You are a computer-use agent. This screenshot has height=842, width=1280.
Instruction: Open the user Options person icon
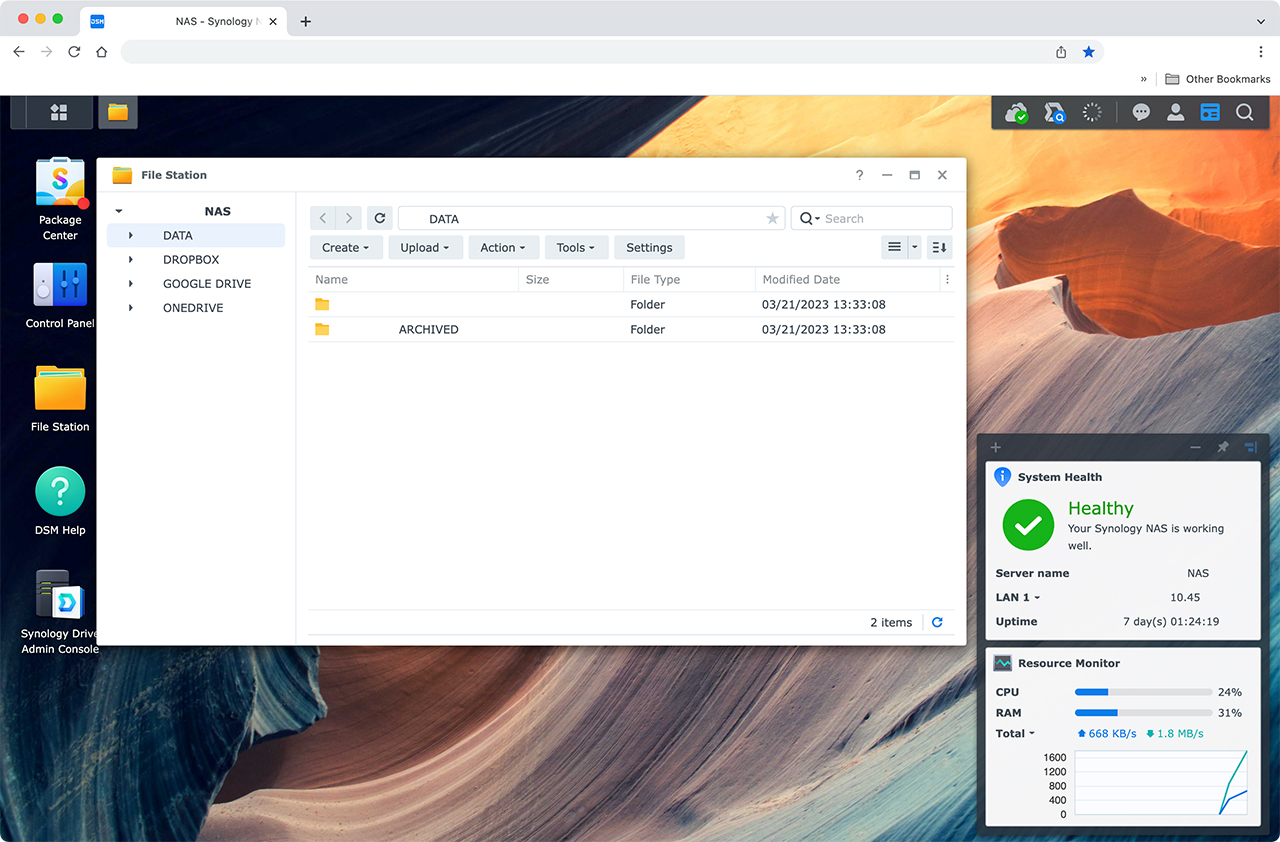[1176, 113]
